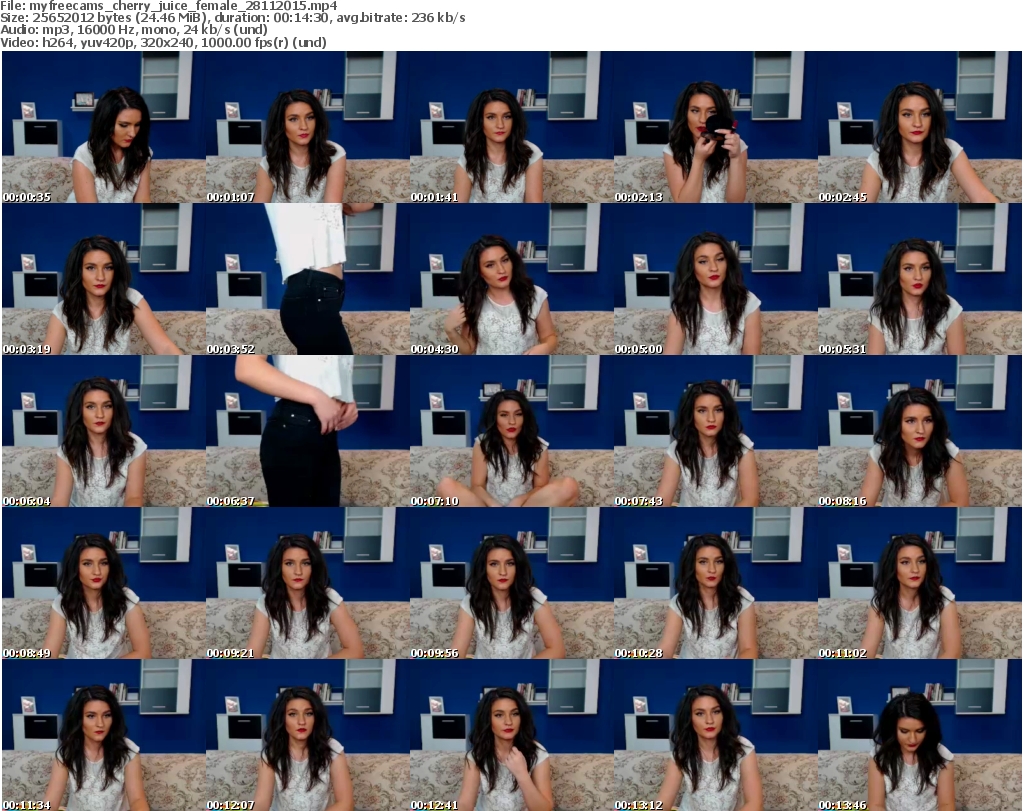
Task: Pick the 00:12:07 thumbnail
Action: click(308, 735)
